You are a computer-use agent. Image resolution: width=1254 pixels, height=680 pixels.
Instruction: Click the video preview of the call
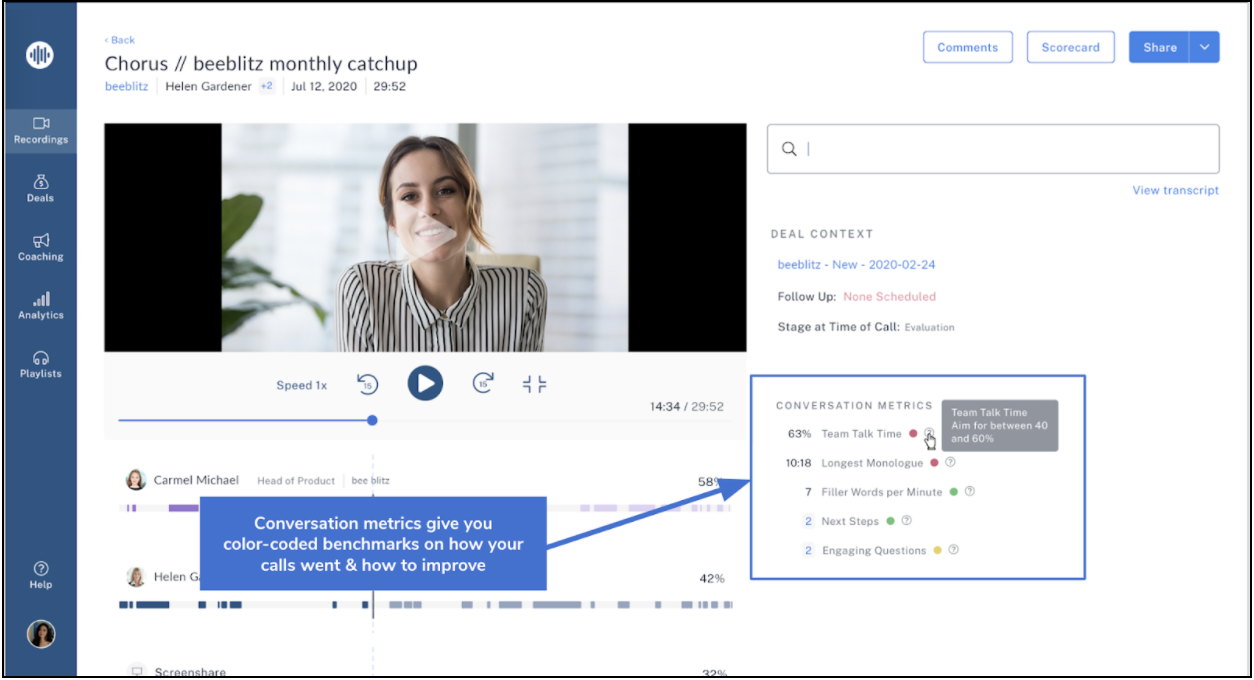coord(425,237)
